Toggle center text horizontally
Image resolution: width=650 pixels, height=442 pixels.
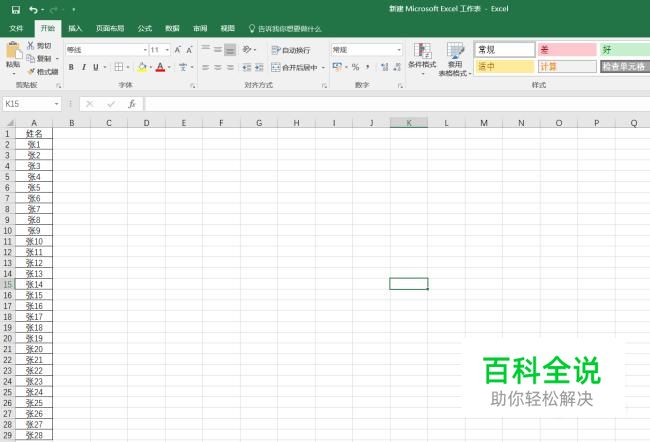(218, 67)
